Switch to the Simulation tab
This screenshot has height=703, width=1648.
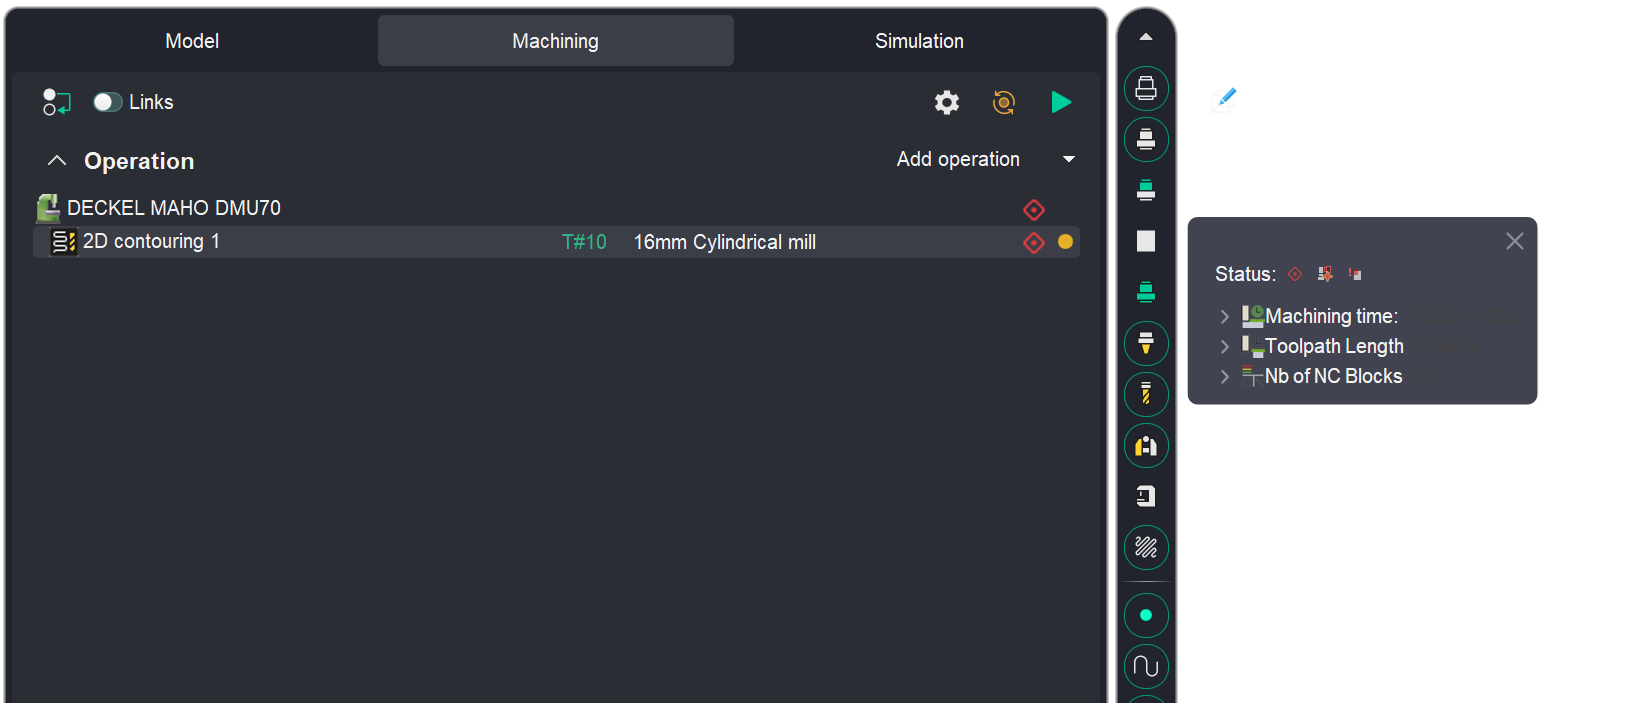(x=919, y=41)
